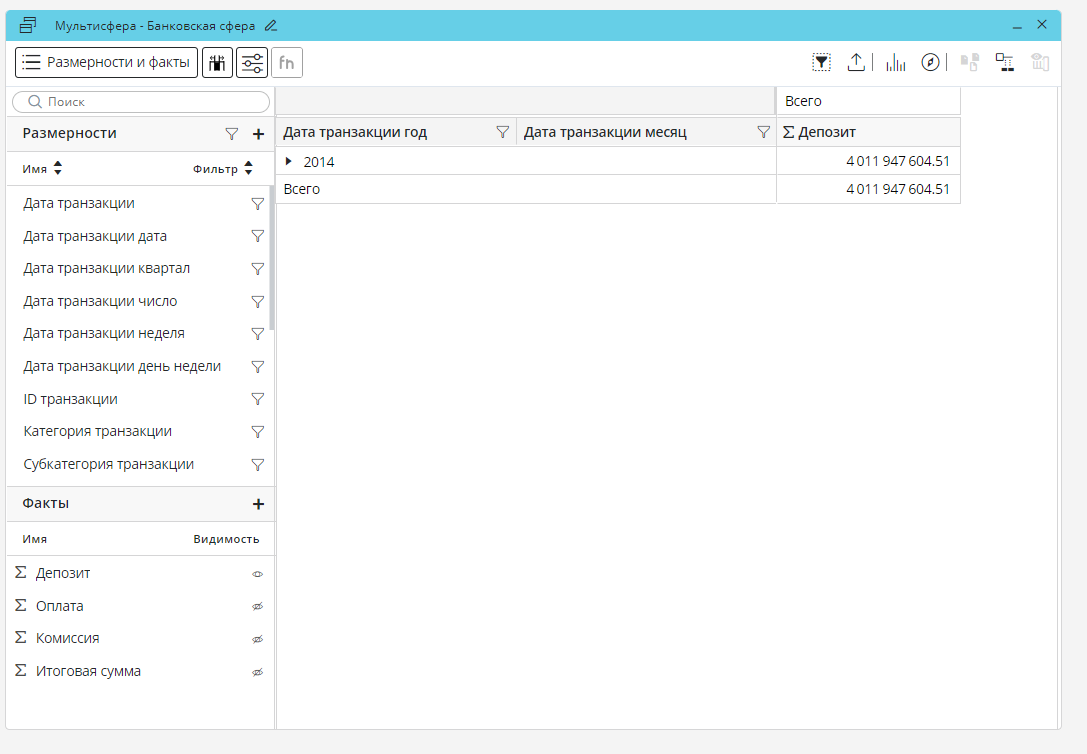Screen dimensions: 1087x754
Task: Expand the 2014 year row
Action: point(289,161)
